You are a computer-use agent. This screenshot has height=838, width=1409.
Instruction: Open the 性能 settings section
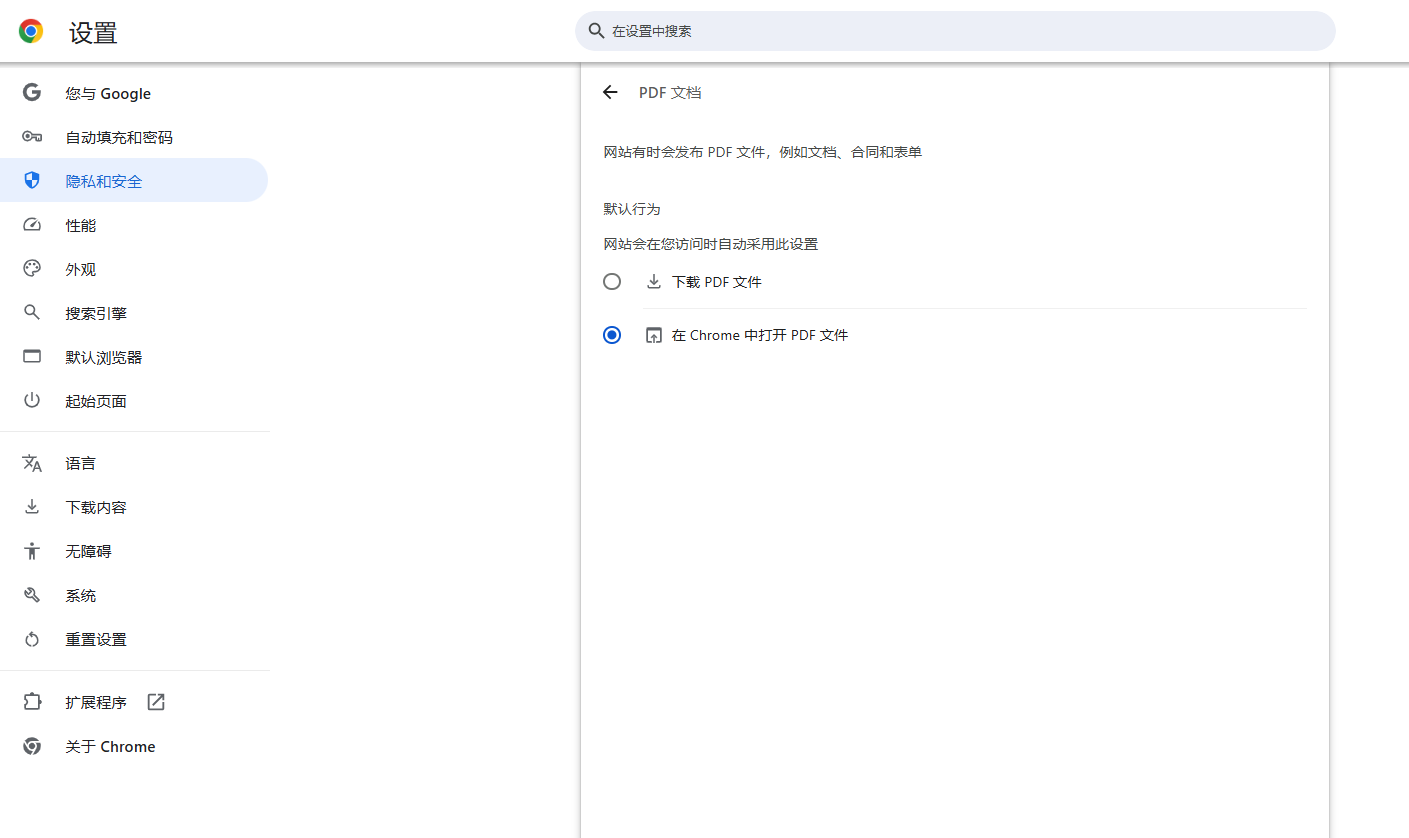click(x=134, y=225)
